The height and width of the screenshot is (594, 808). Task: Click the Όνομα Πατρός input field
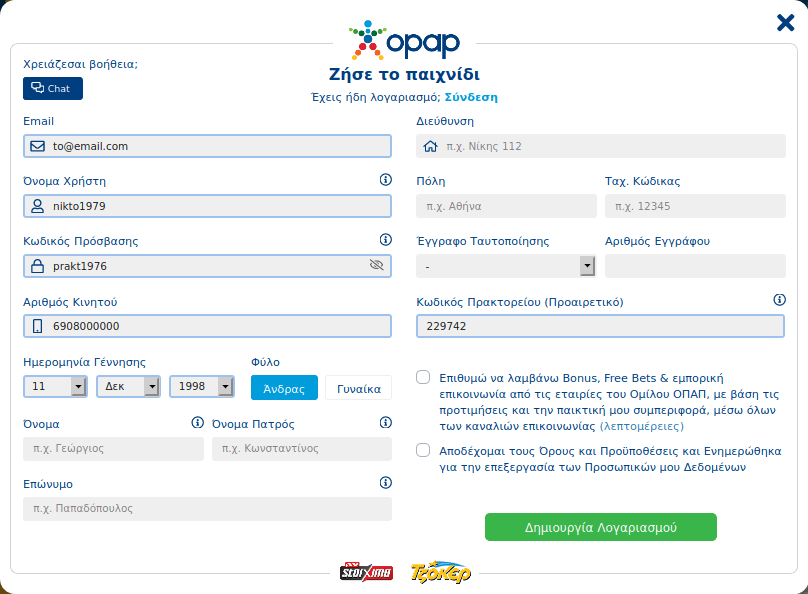(302, 449)
